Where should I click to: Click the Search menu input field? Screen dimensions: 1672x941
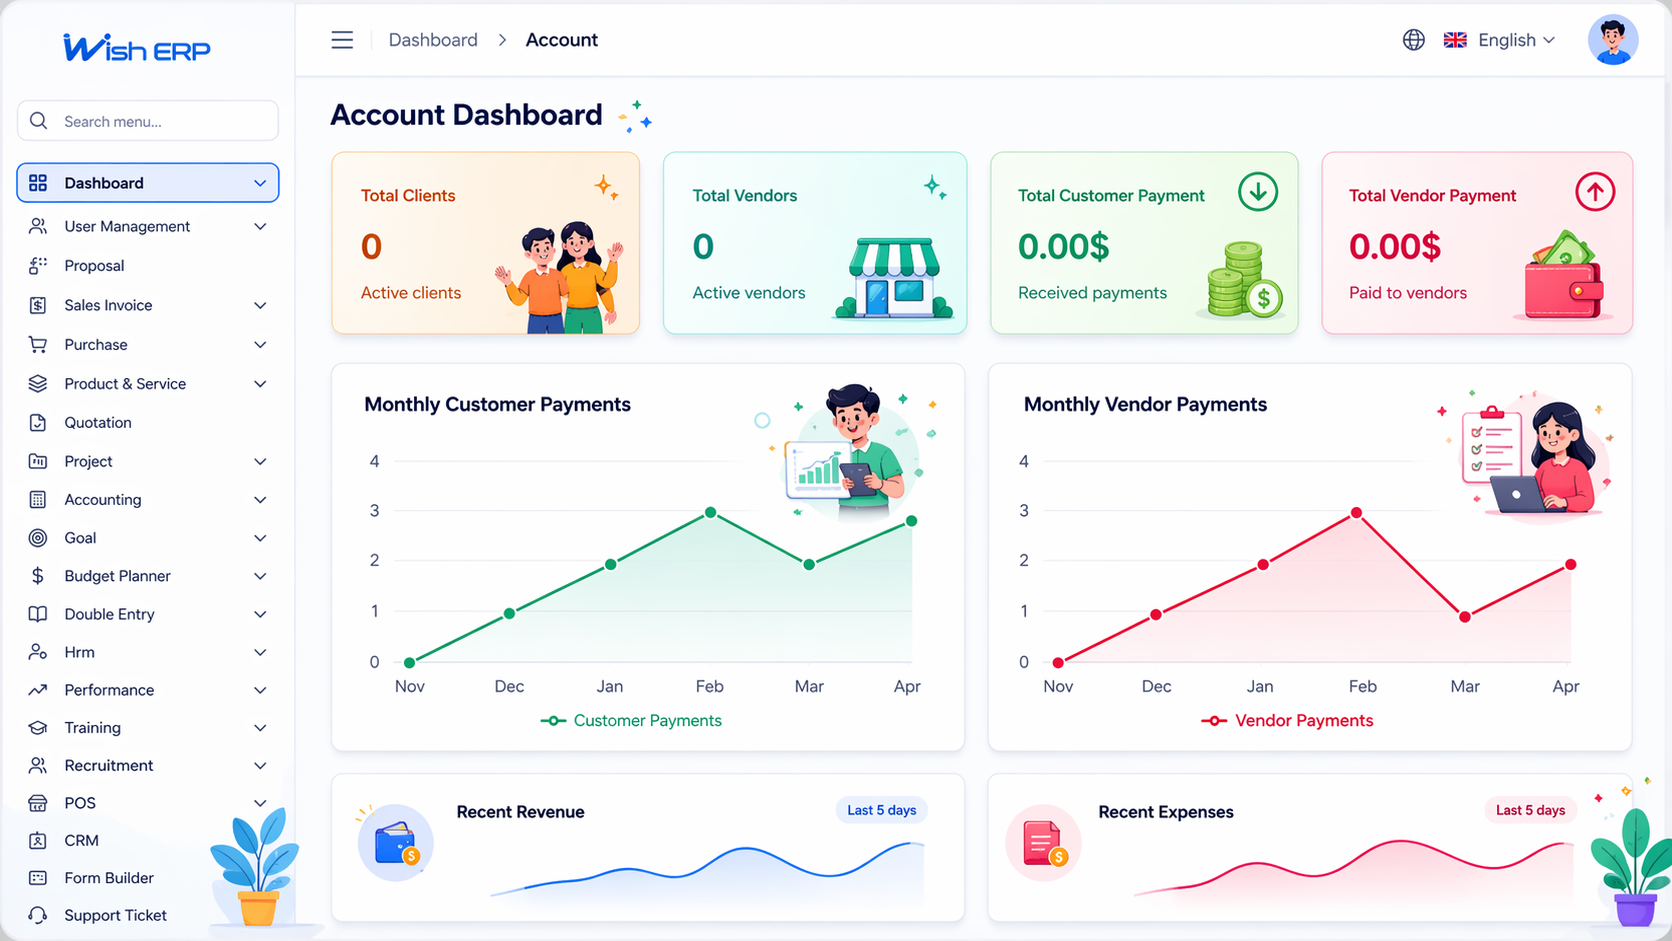pyautogui.click(x=160, y=121)
